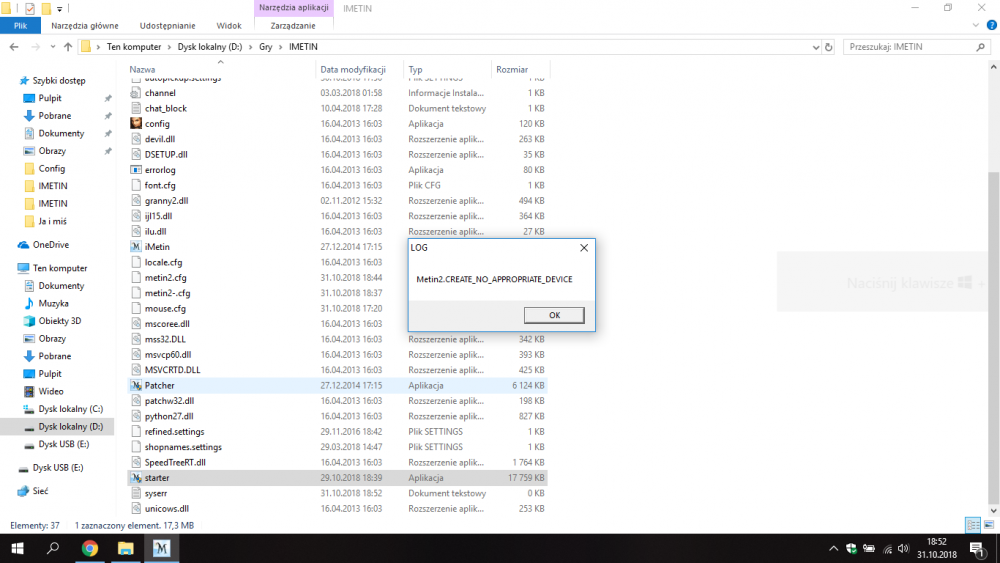Select the syserr text document
This screenshot has height=563, width=1000.
(x=156, y=493)
